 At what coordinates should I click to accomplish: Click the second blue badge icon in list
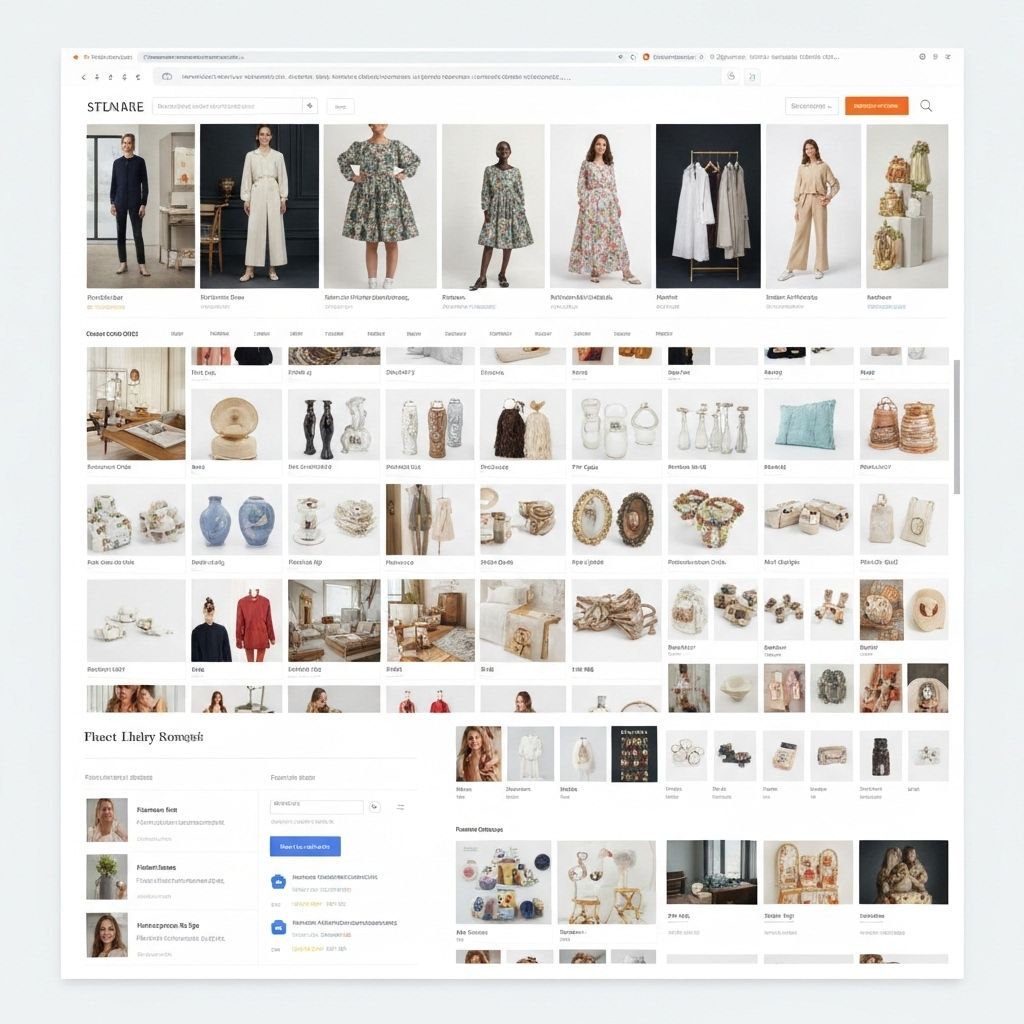click(x=279, y=927)
